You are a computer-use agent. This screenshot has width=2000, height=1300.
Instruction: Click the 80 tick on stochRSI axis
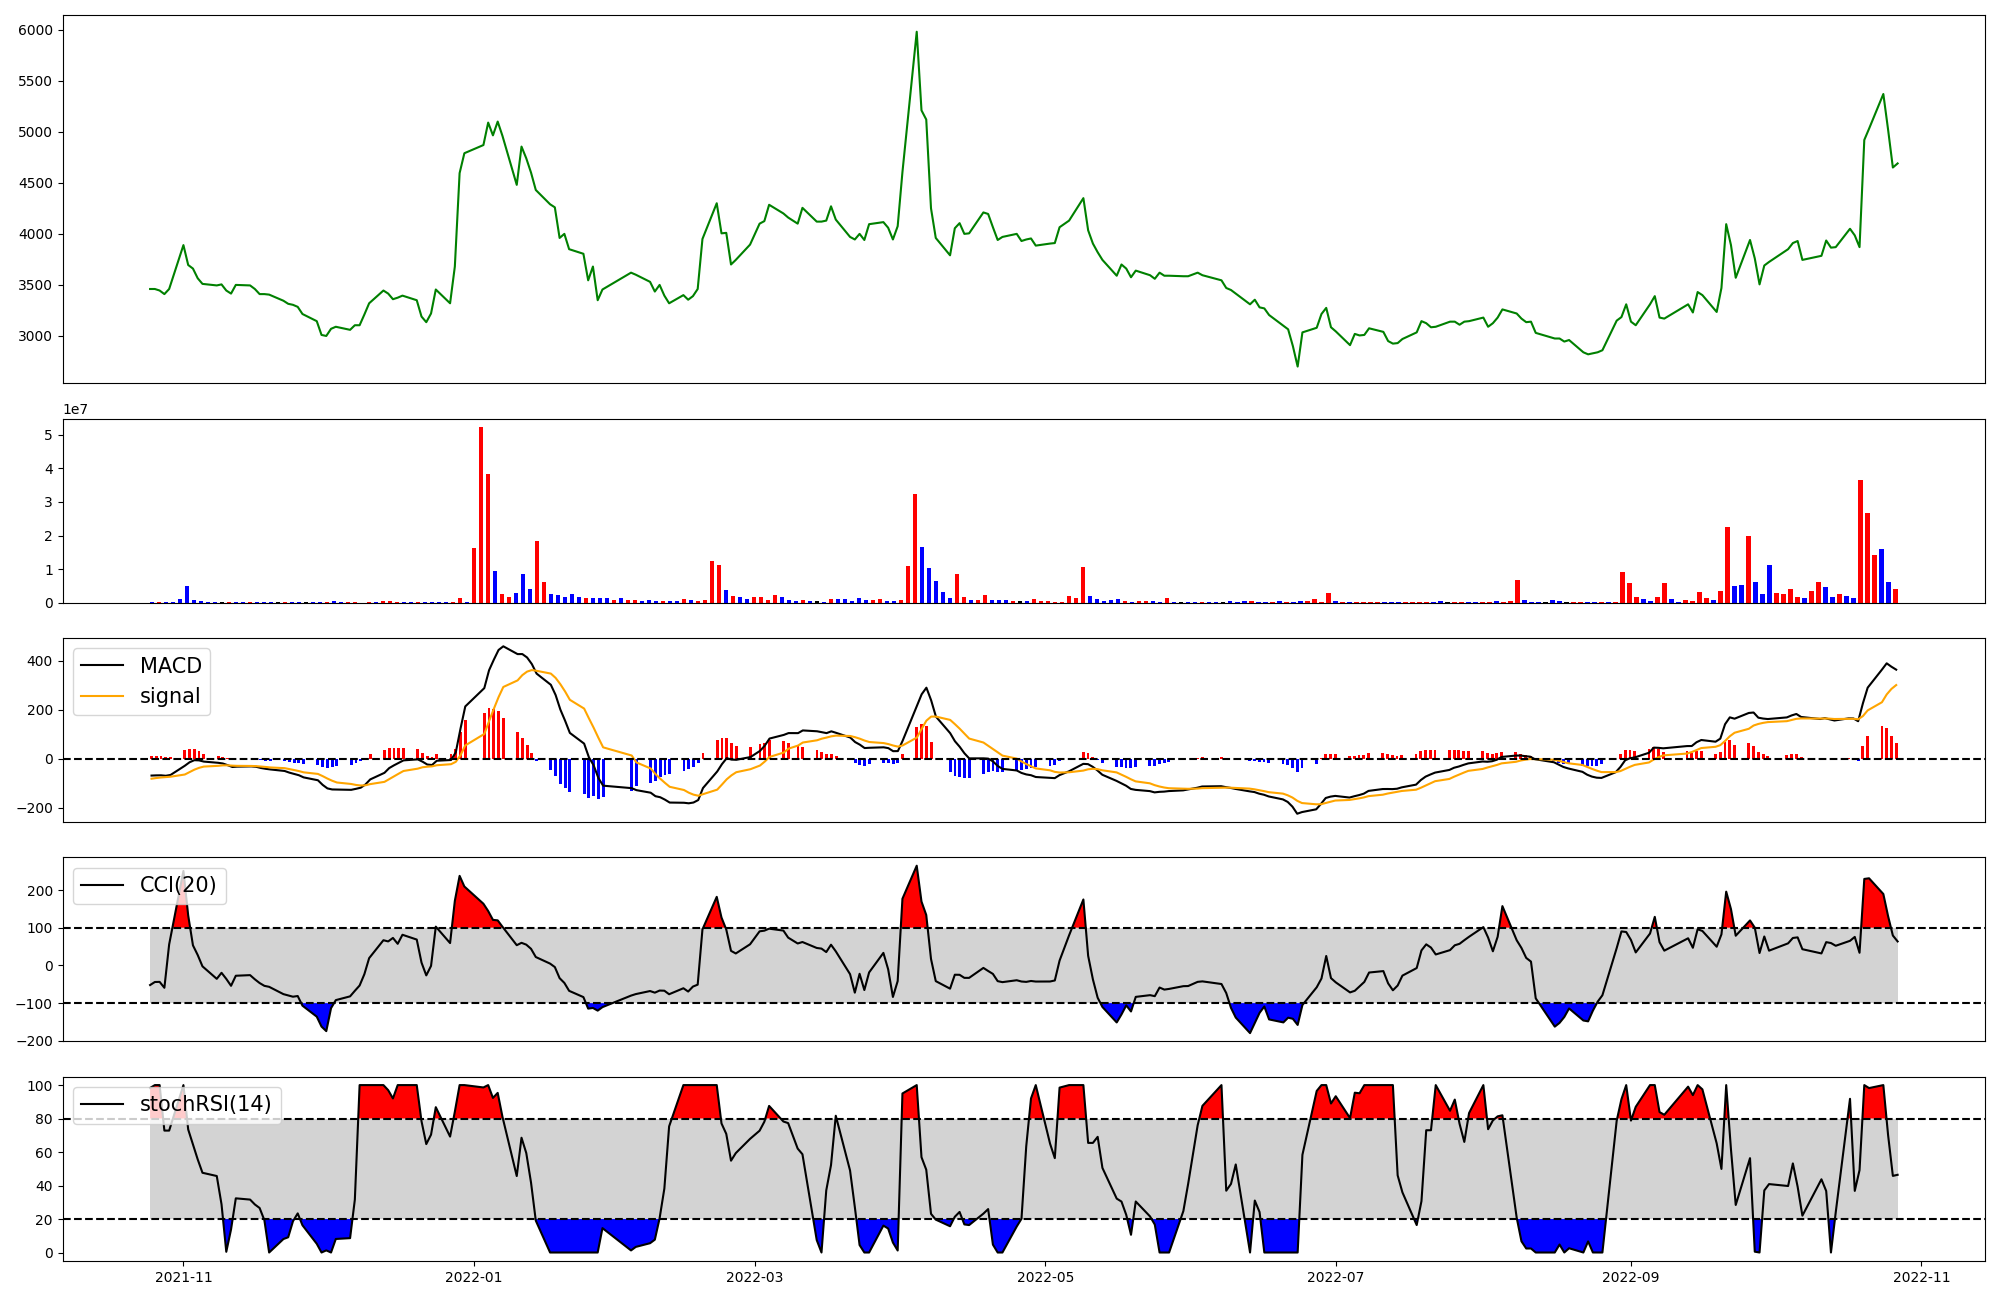(x=44, y=1120)
